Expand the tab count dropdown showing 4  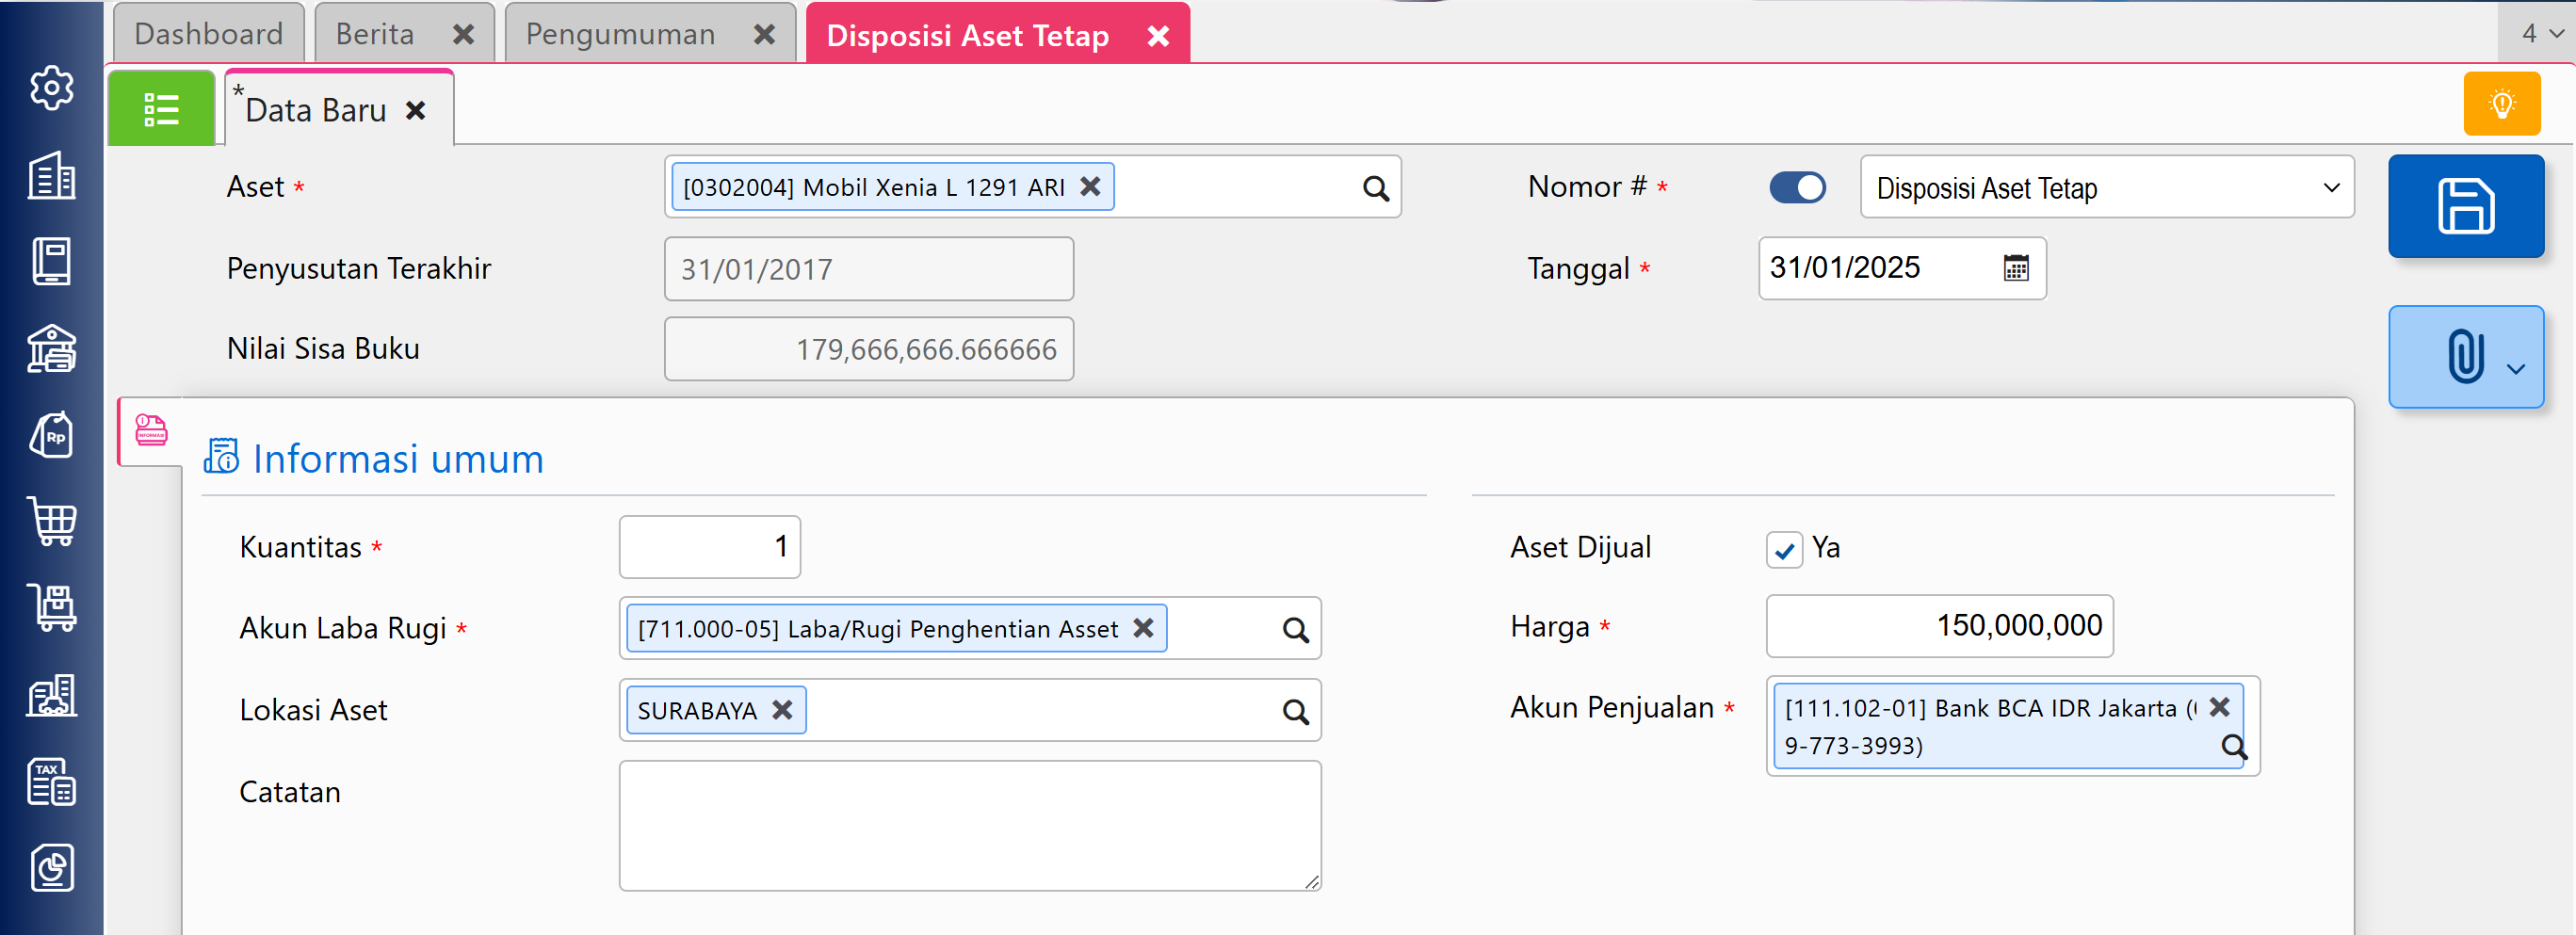[x=2540, y=34]
